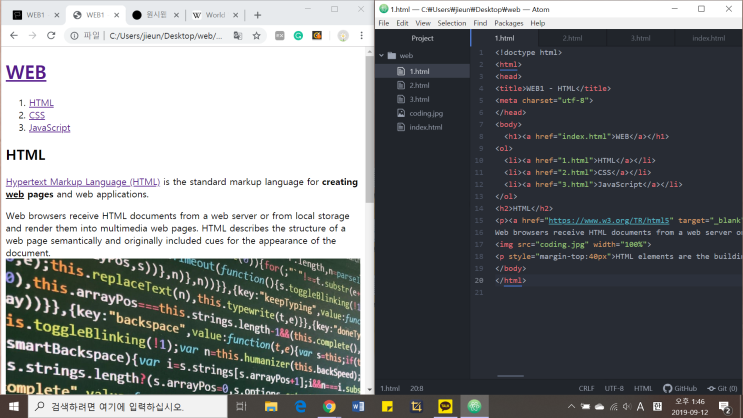Screen dimensions: 743x418
Task: Open File Explorer from taskbar
Action: (271, 406)
